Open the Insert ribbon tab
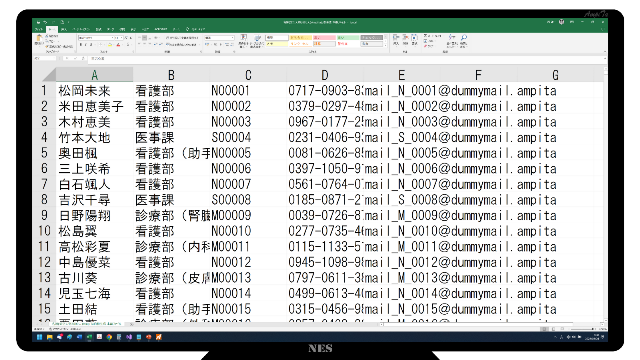This screenshot has width=640, height=360. coord(64,29)
